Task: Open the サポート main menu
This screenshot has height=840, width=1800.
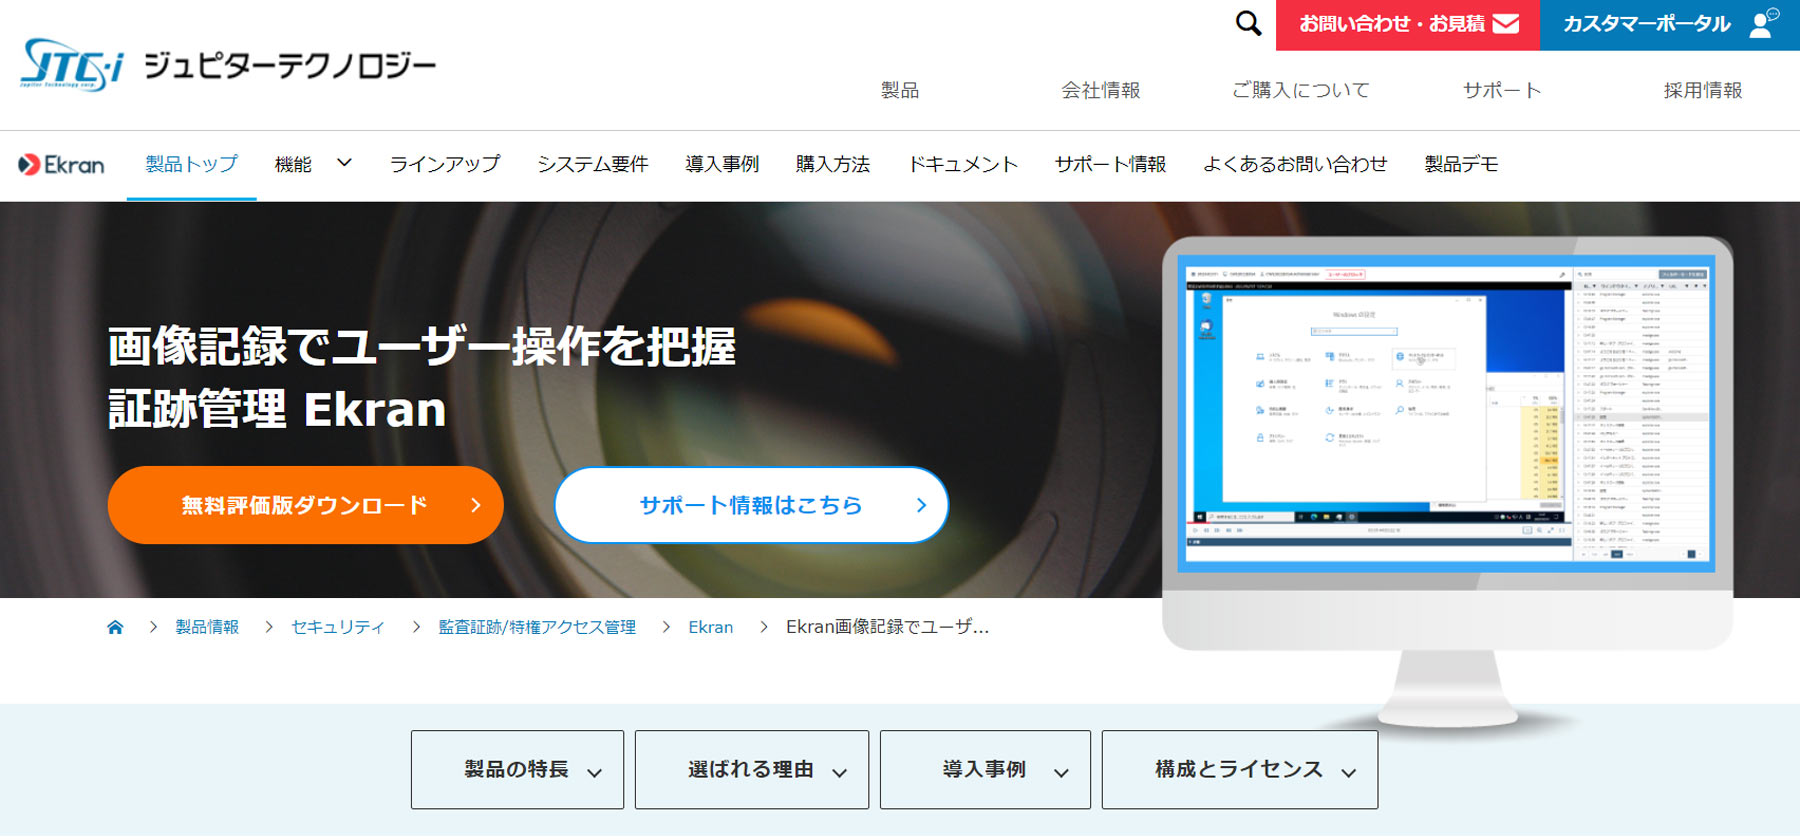Action: 1502,90
